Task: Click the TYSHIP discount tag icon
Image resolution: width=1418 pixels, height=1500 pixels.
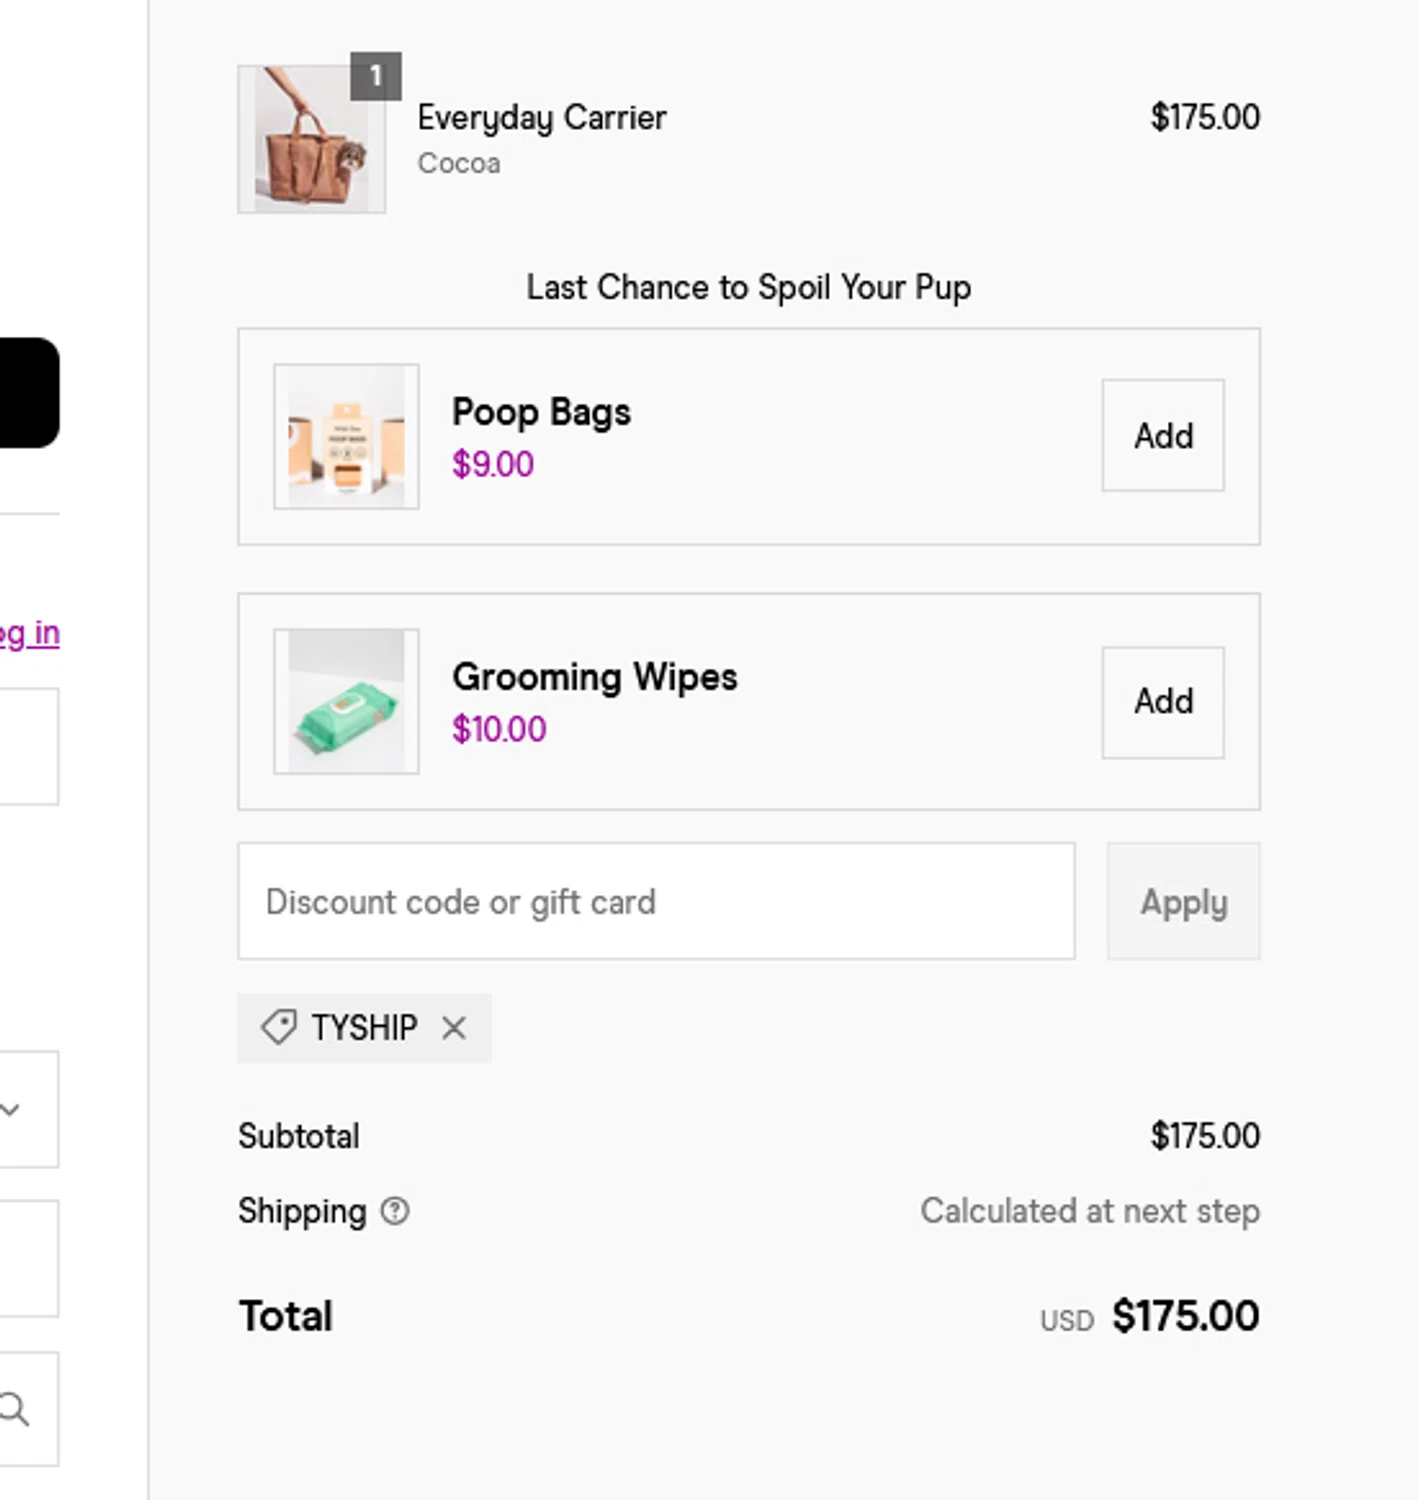Action: (x=279, y=1027)
